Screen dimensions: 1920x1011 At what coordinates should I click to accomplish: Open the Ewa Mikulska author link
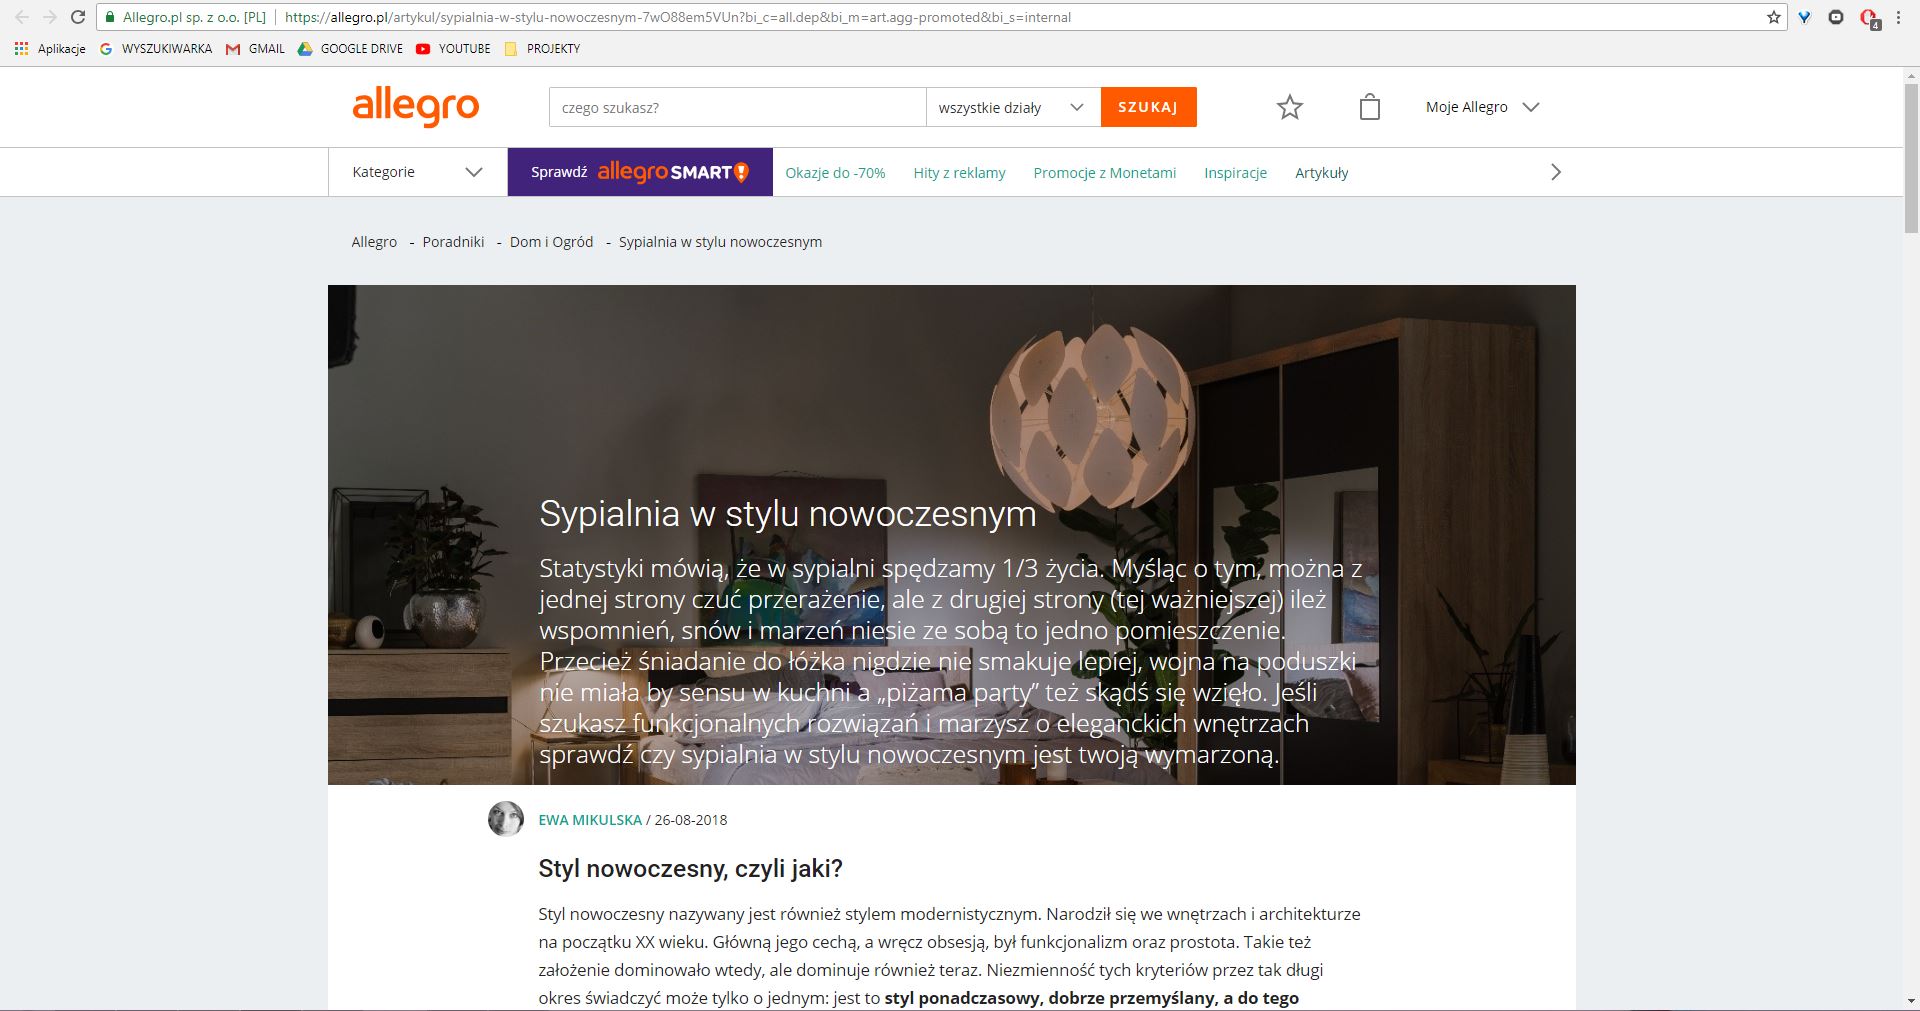(x=590, y=820)
